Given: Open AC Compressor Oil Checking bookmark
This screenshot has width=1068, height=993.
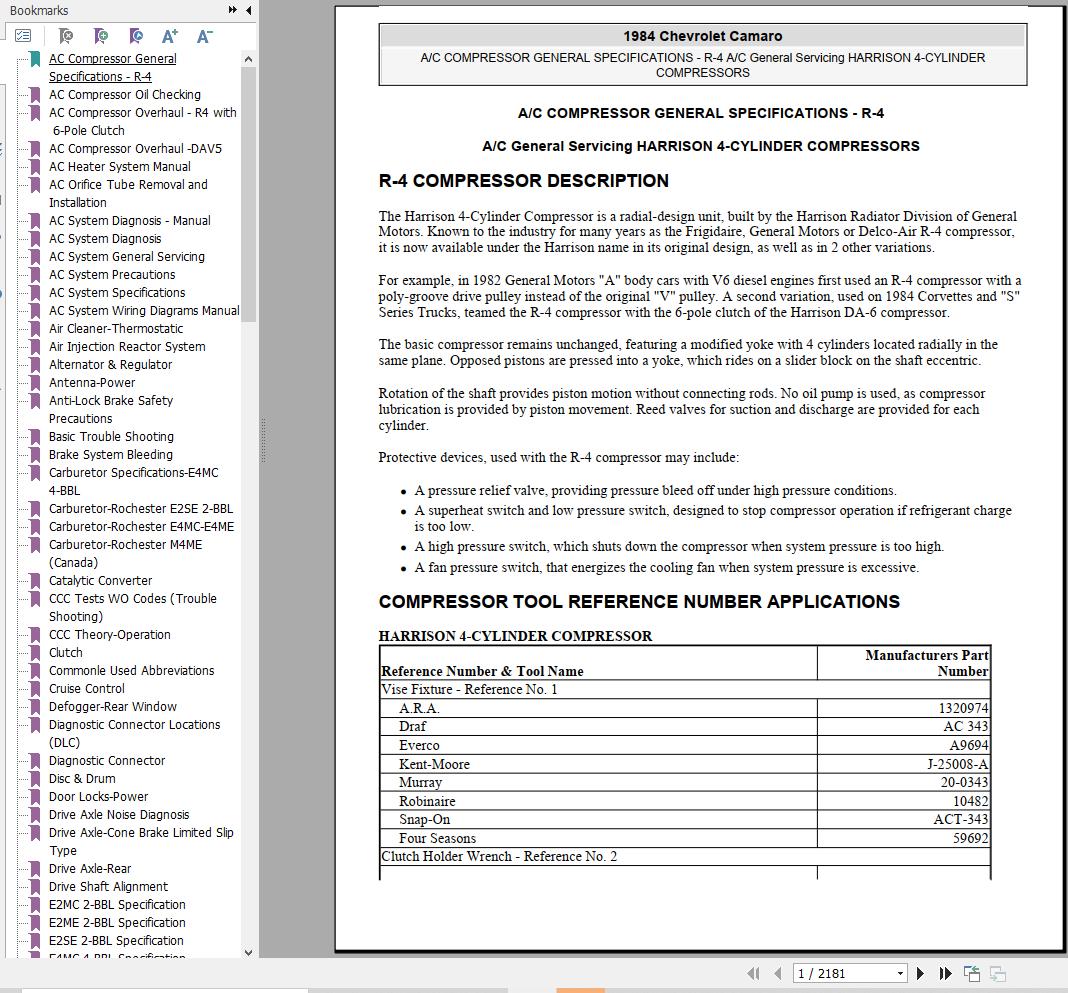Looking at the screenshot, I should (x=125, y=95).
